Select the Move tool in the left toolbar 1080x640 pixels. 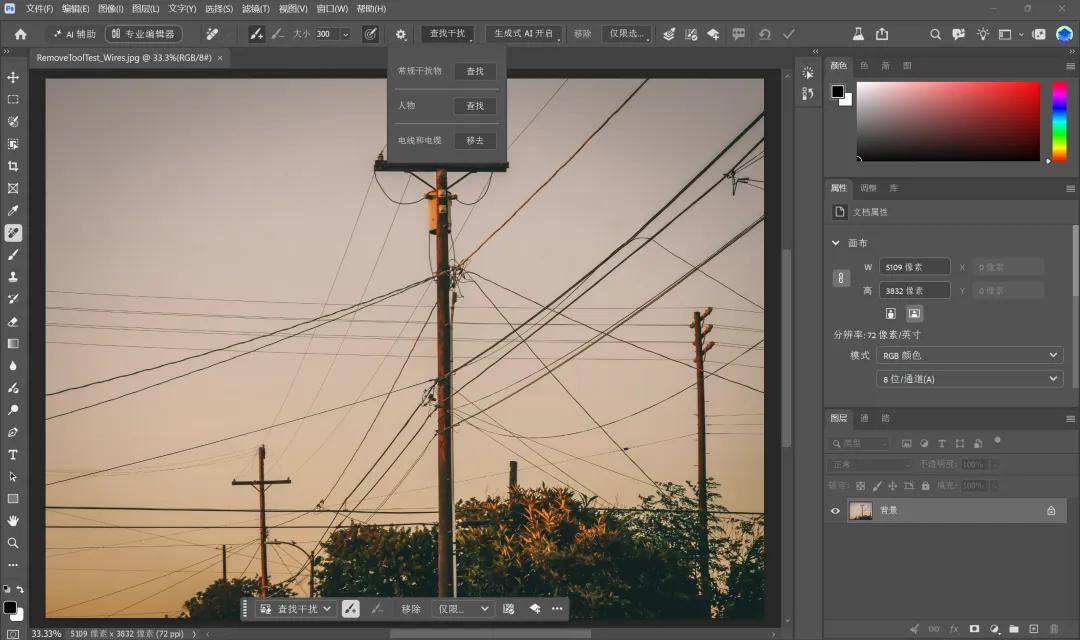(13, 77)
